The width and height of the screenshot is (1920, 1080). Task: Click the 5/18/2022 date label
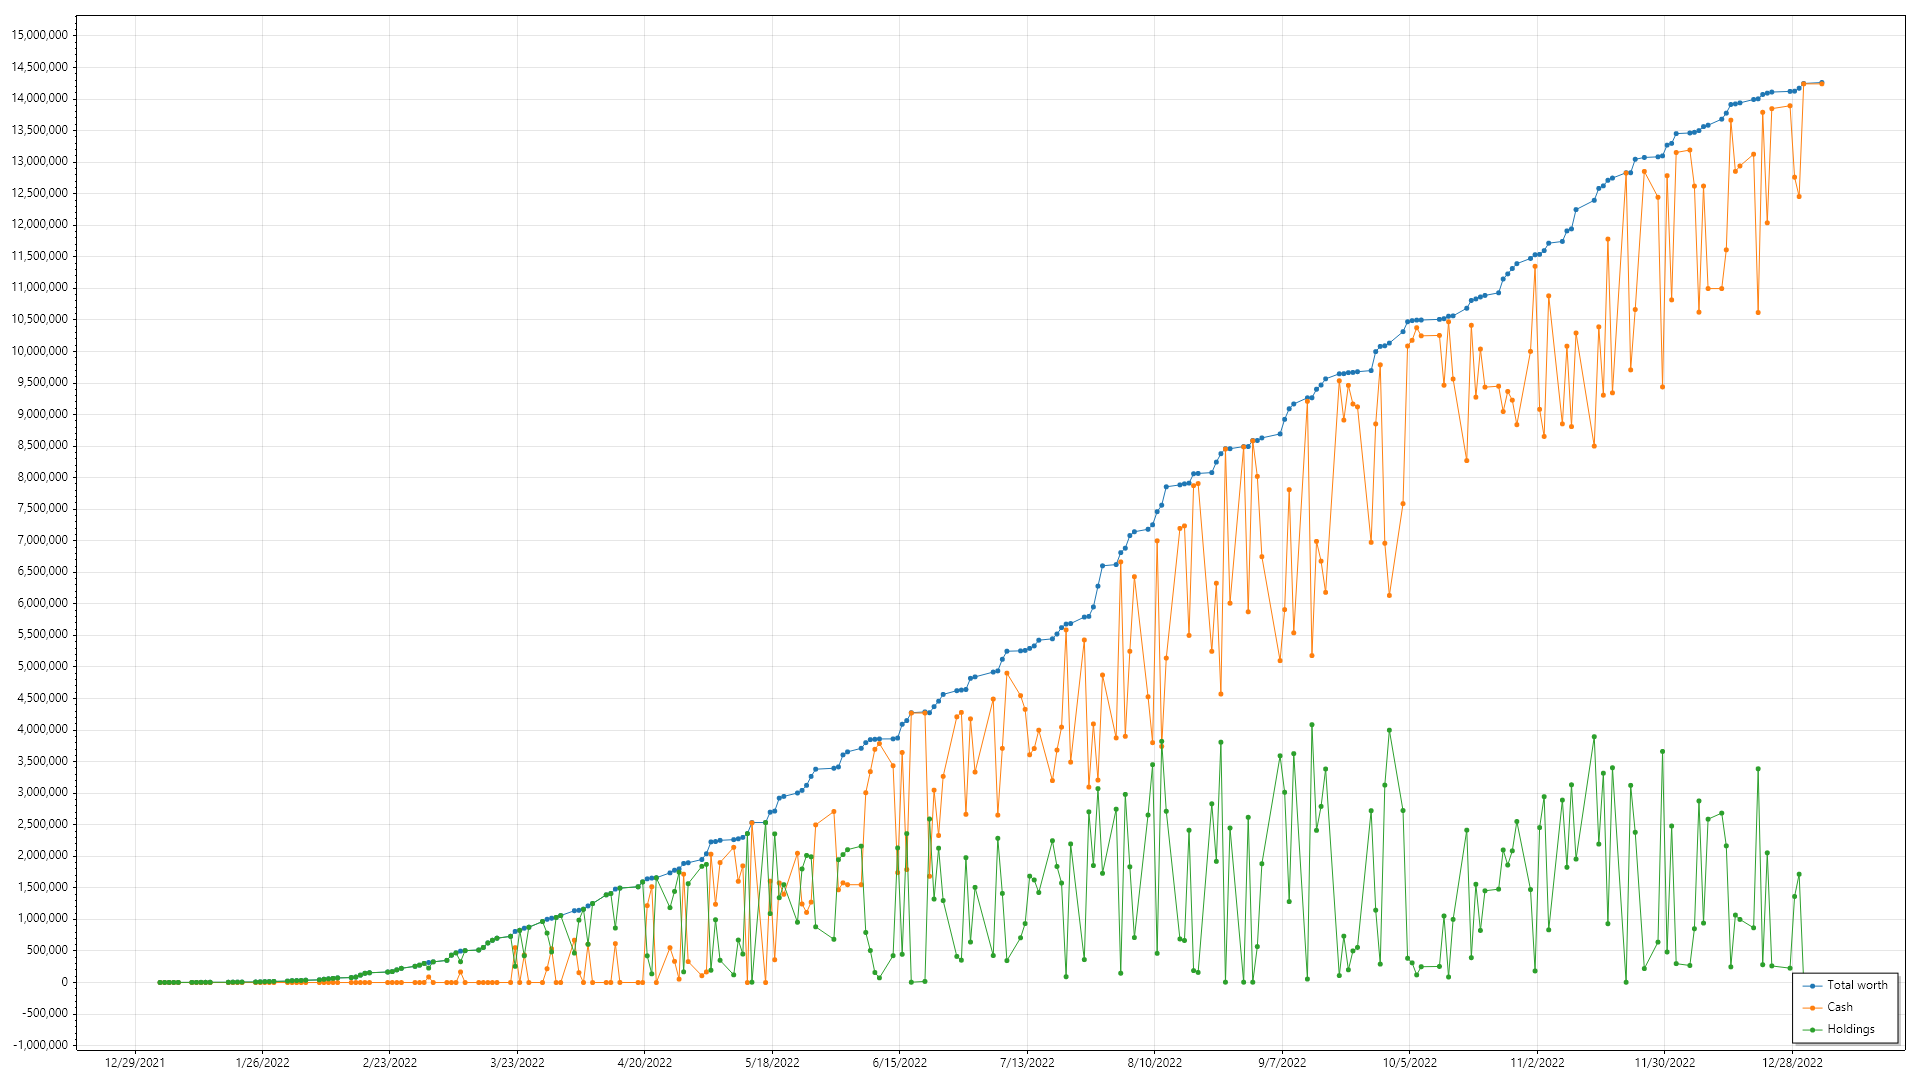click(772, 1063)
